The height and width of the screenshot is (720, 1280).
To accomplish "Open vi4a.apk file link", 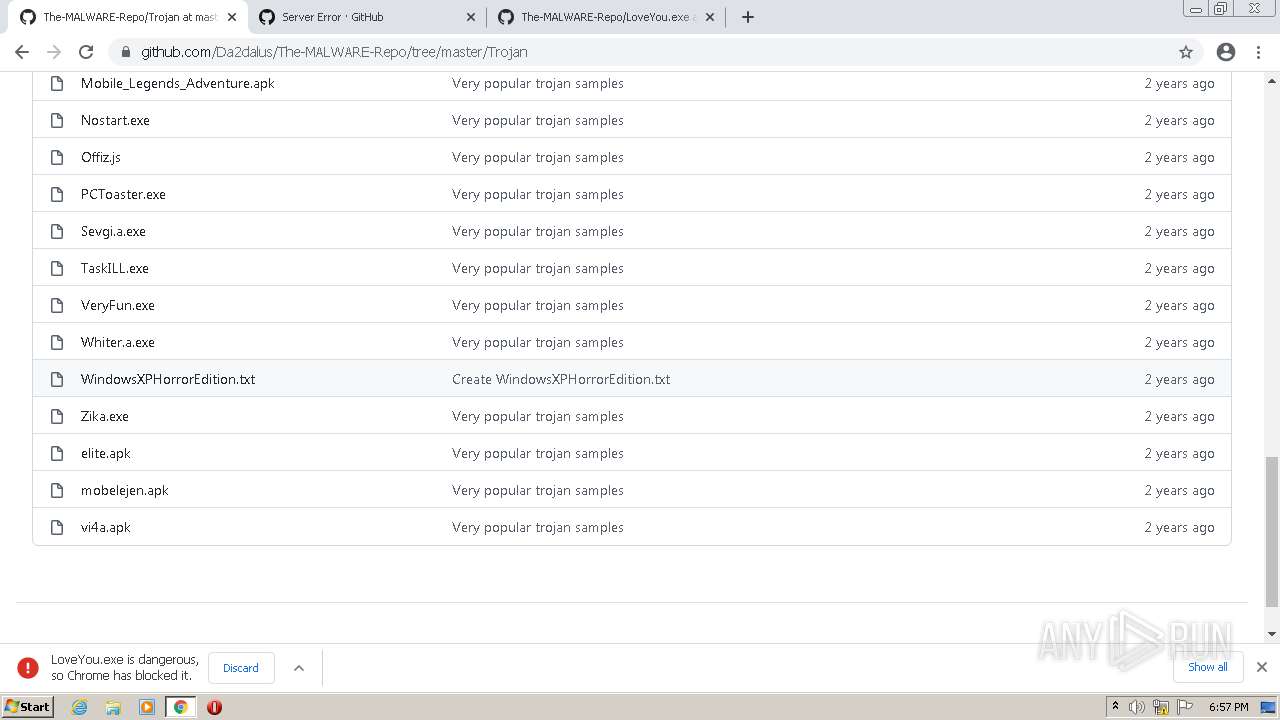I will pos(106,527).
